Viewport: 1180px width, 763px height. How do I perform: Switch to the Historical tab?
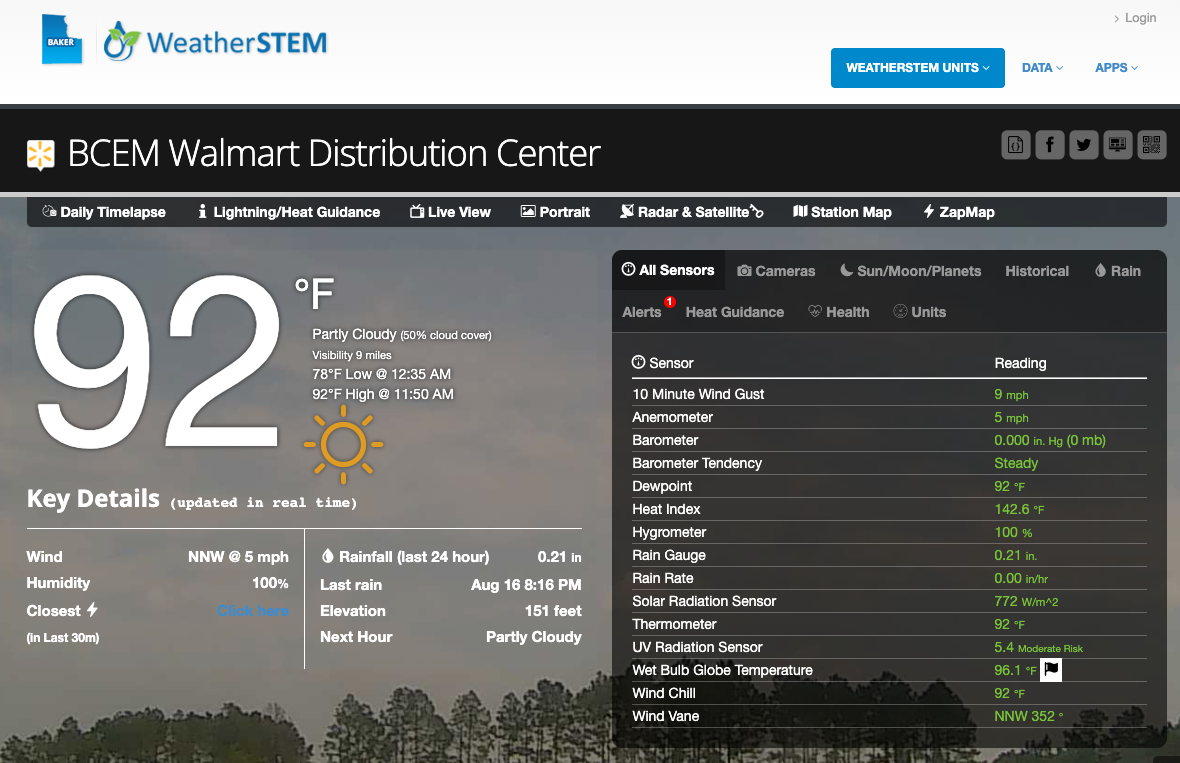[1037, 271]
